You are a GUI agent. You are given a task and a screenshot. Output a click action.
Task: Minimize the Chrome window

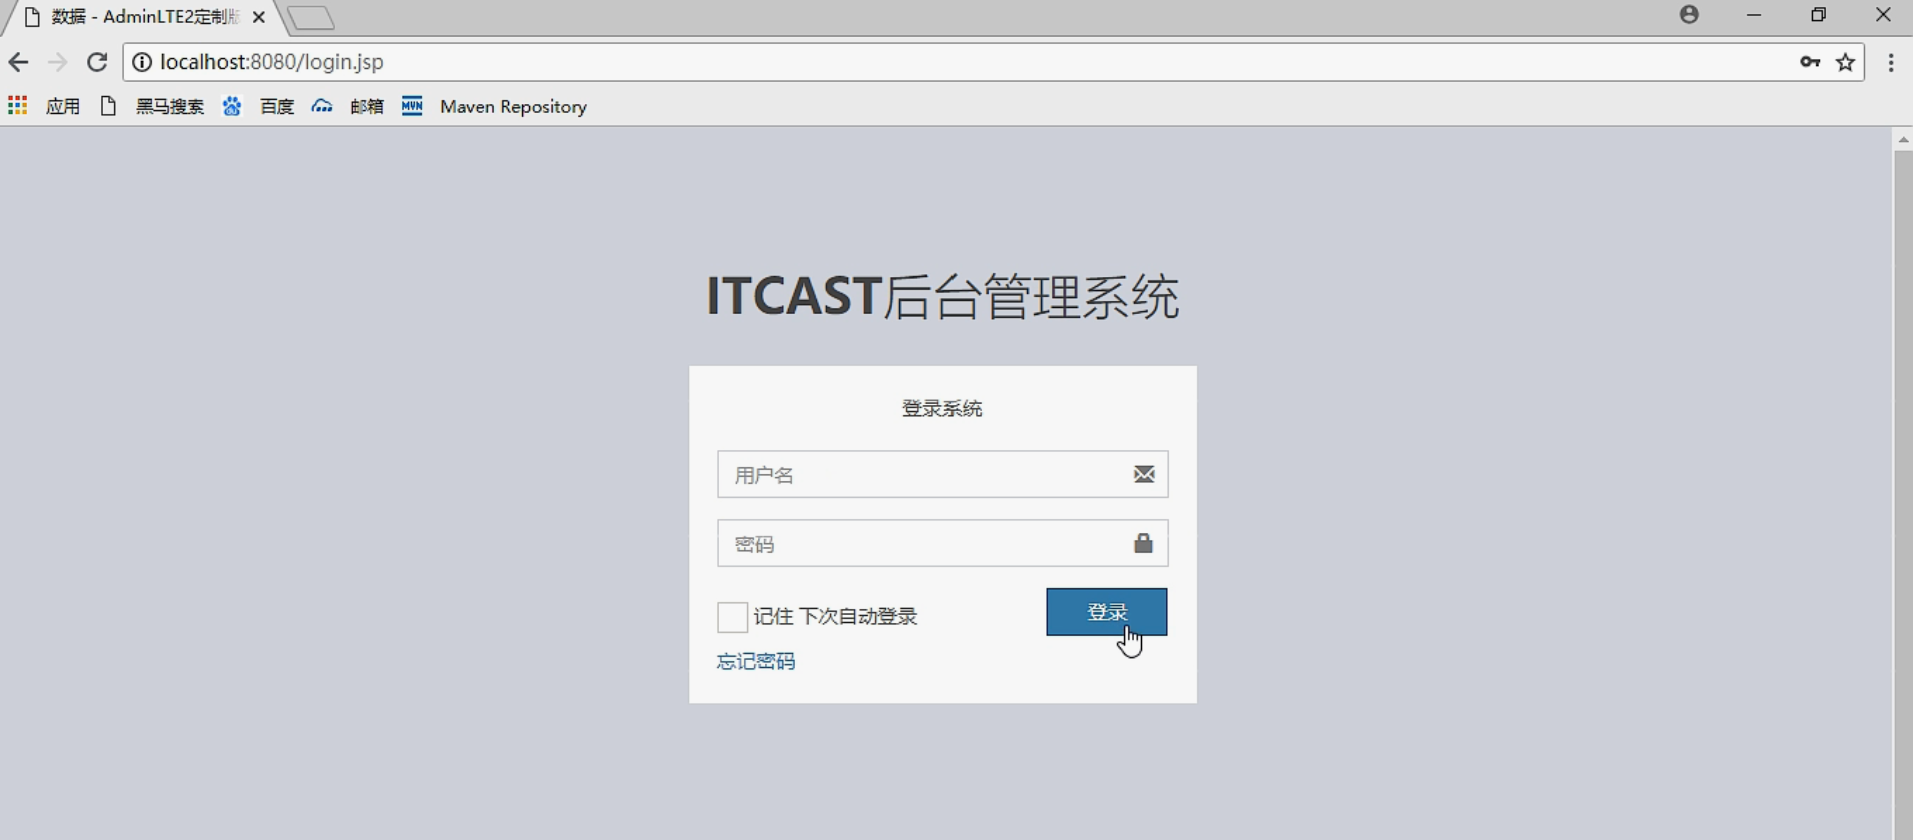click(1754, 15)
